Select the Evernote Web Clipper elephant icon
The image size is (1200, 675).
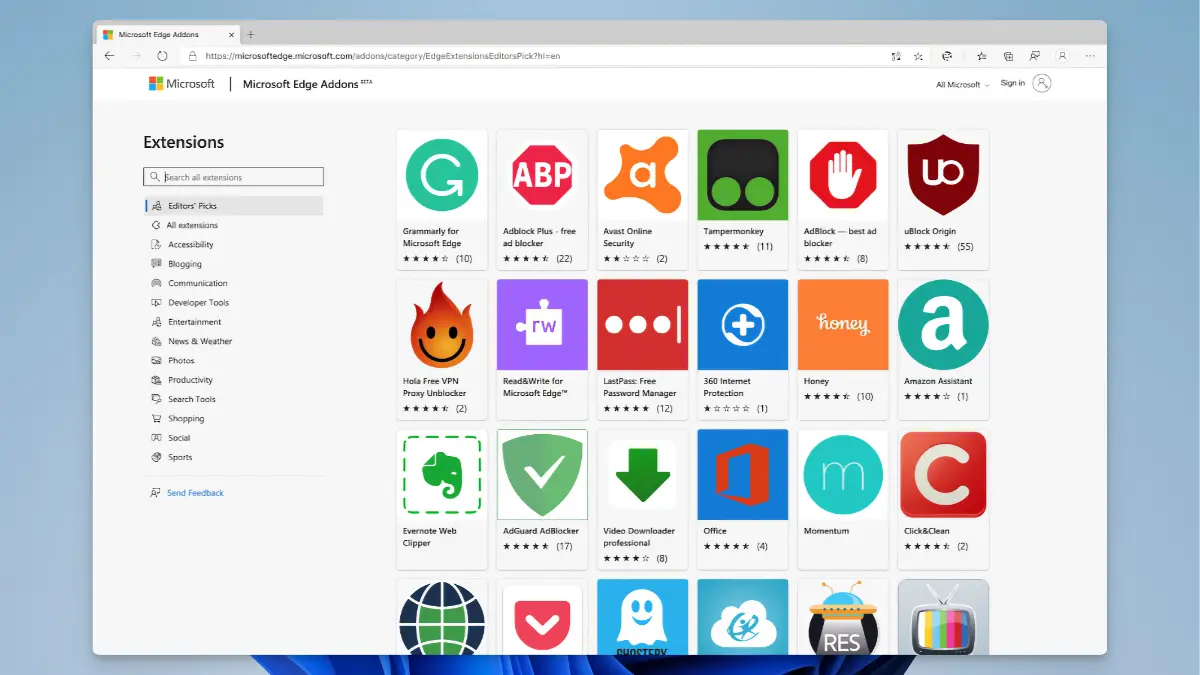tap(442, 475)
